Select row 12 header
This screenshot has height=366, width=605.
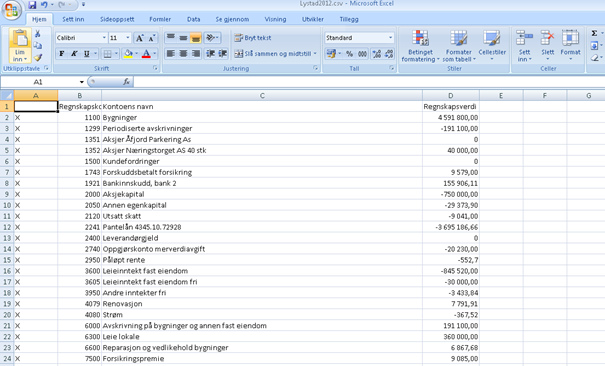[7, 227]
